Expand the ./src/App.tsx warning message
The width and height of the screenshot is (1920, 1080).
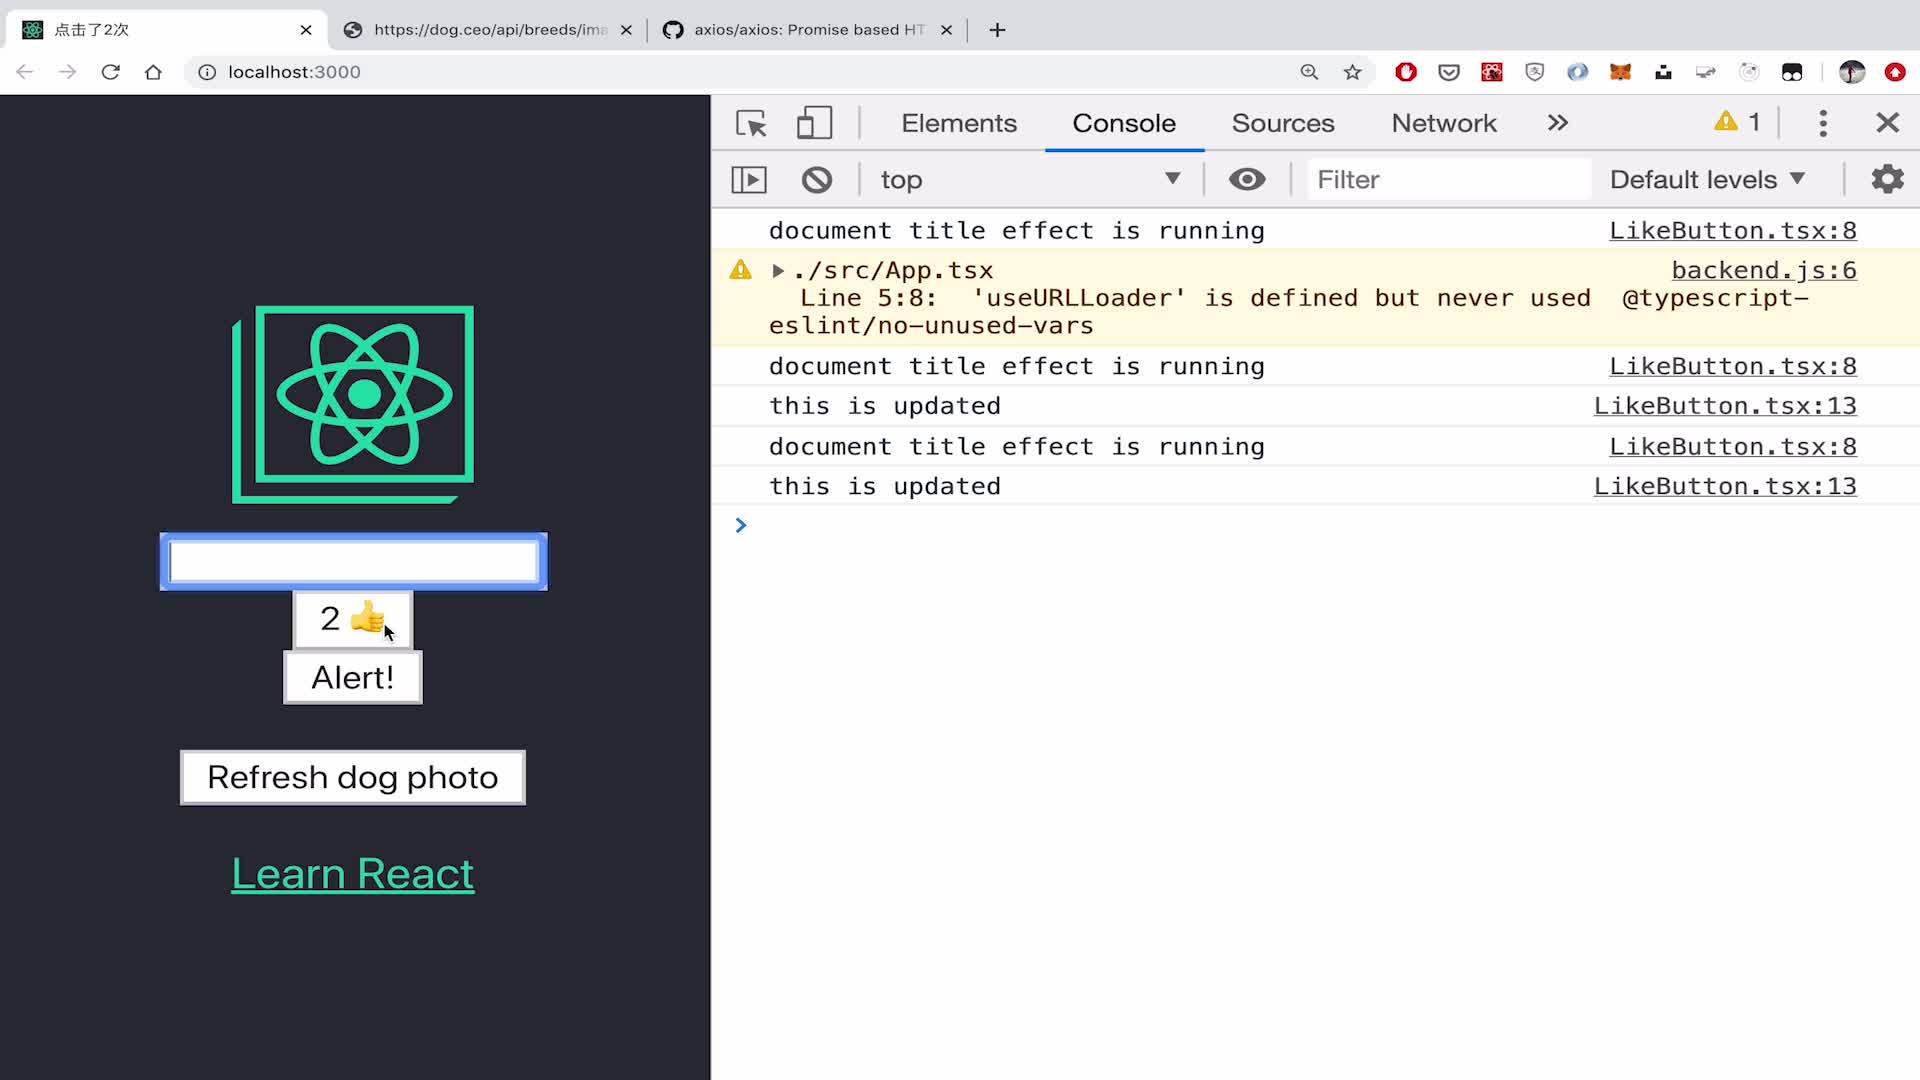point(778,271)
